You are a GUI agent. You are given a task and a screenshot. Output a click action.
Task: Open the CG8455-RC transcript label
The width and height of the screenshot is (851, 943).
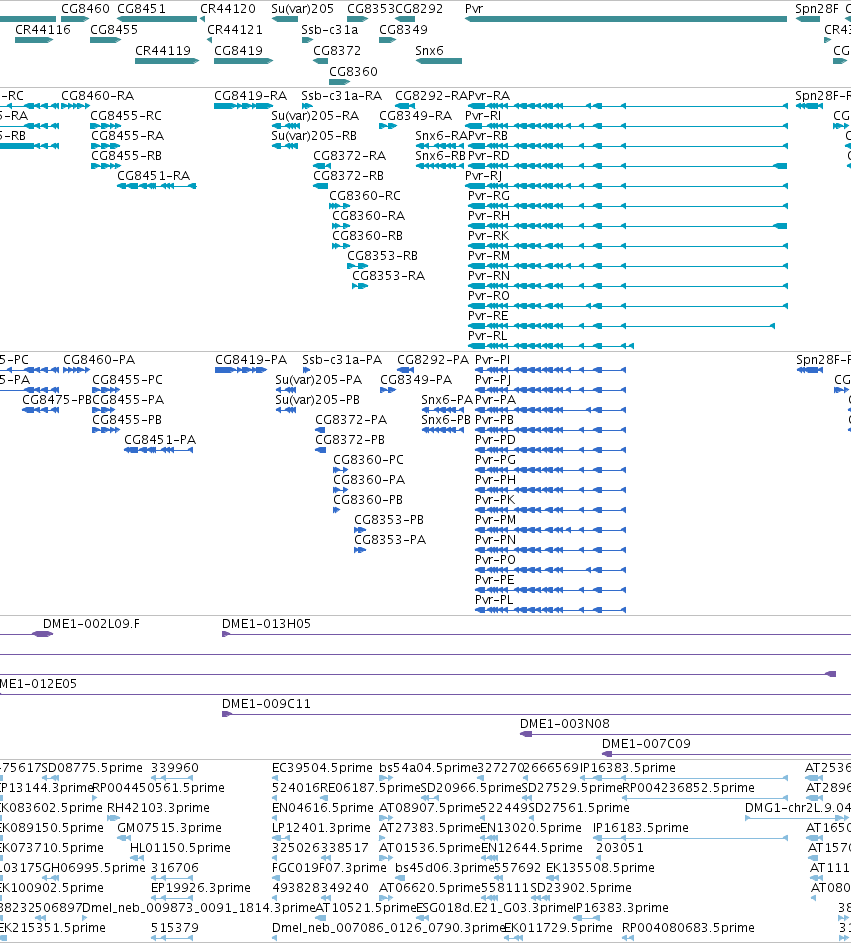pos(126,115)
